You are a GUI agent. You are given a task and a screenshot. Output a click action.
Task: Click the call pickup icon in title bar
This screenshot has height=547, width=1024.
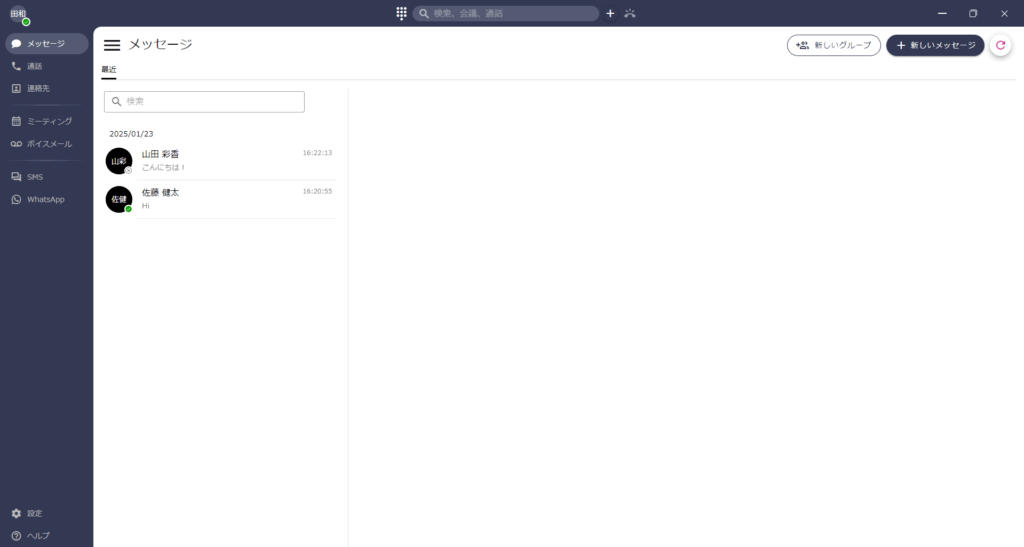click(629, 14)
